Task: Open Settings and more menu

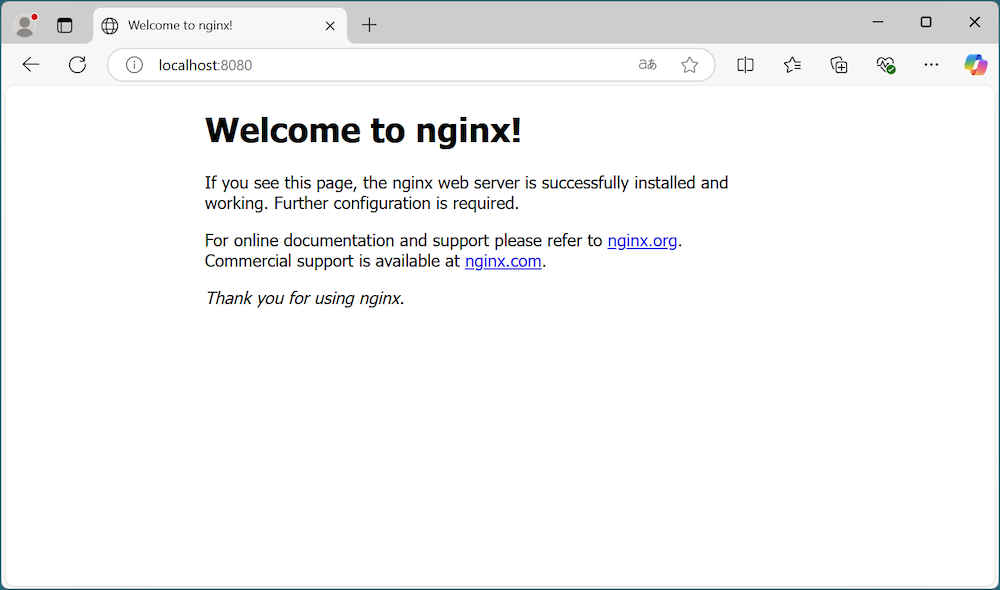Action: 931,64
